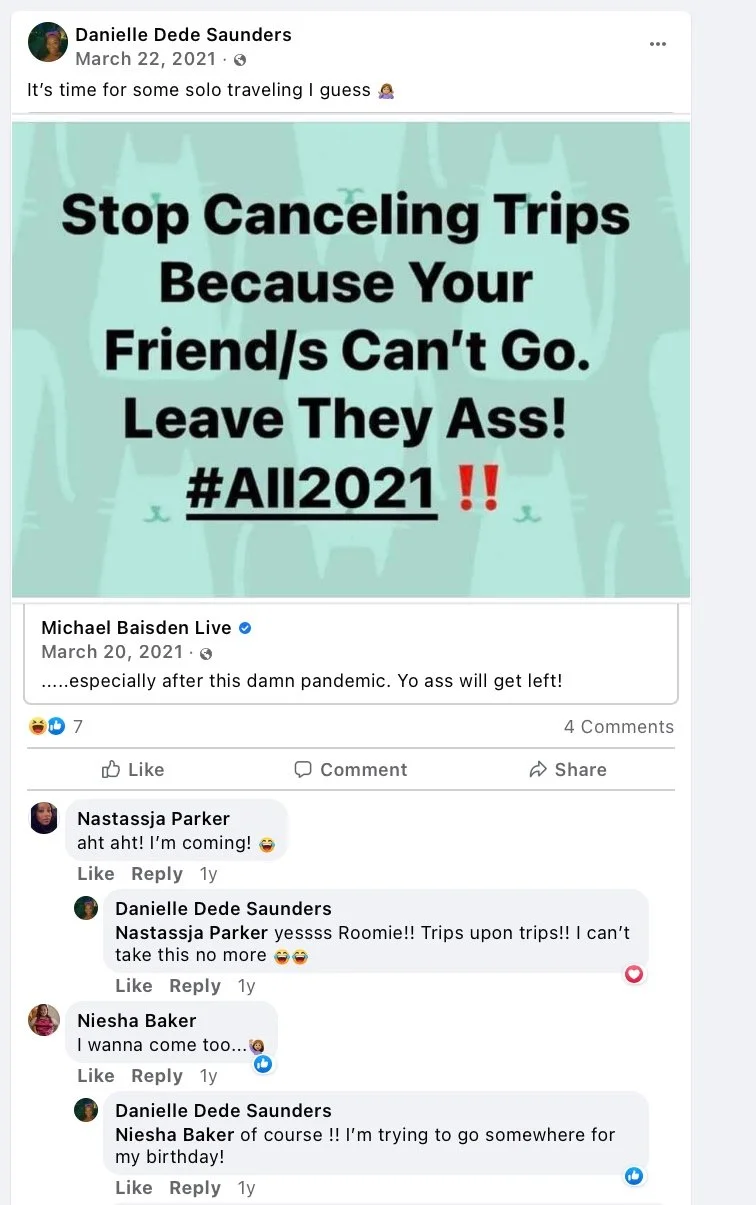Click the thumbs-up reaction on Niesha Baker's comment
756x1205 pixels.
[263, 1064]
